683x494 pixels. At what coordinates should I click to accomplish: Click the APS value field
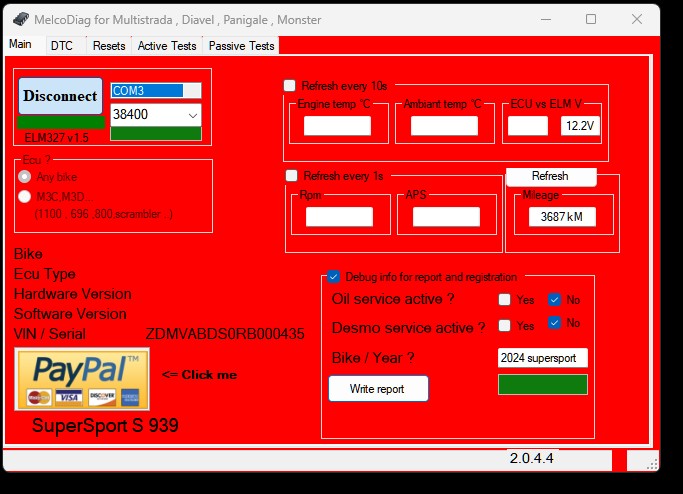click(x=446, y=217)
